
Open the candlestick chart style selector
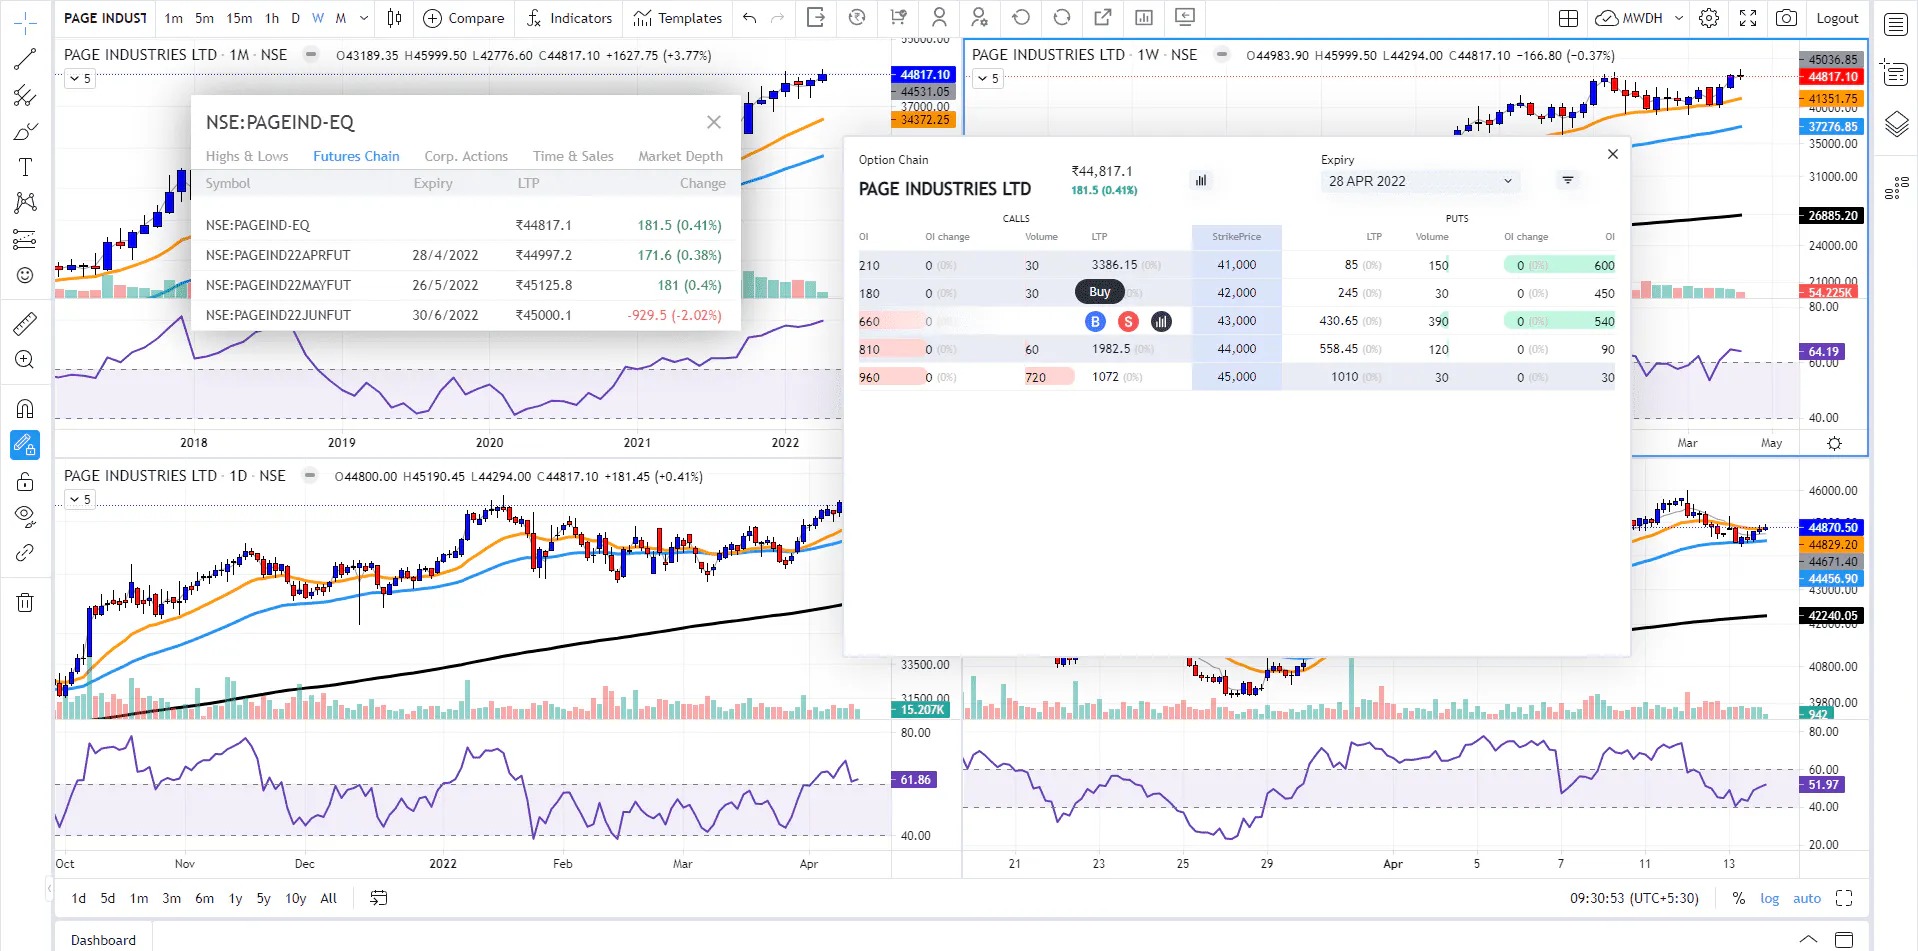395,18
